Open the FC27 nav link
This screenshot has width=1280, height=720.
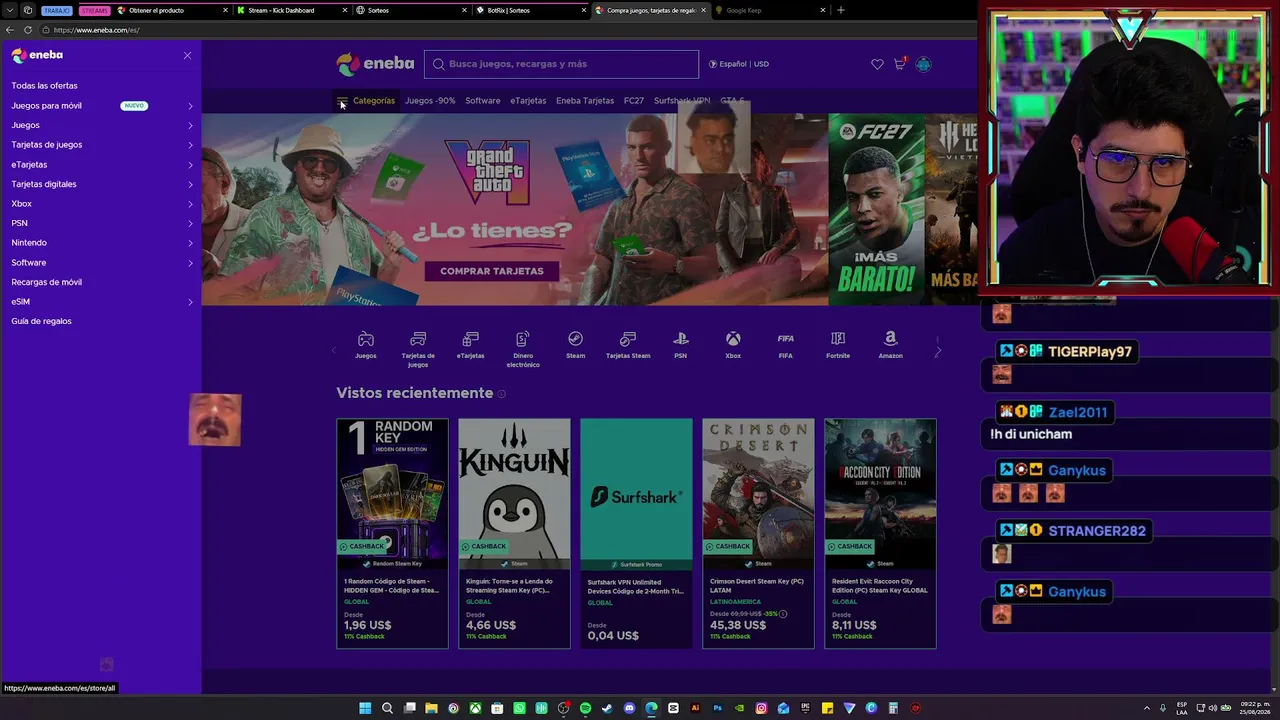coord(634,101)
